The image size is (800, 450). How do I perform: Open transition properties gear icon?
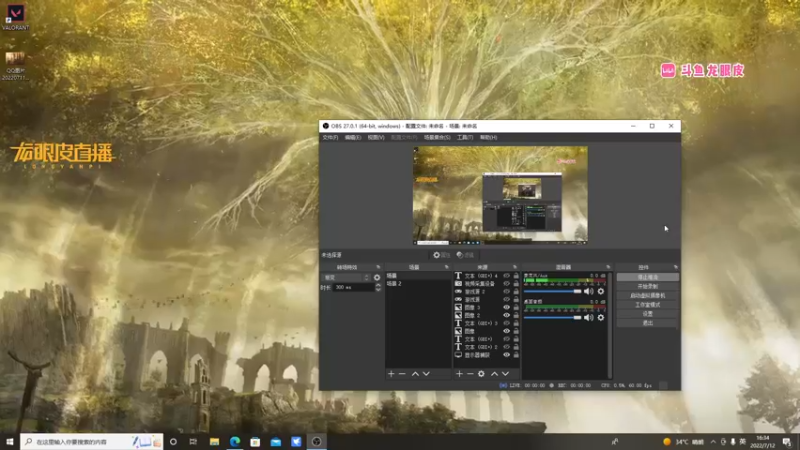pos(377,278)
